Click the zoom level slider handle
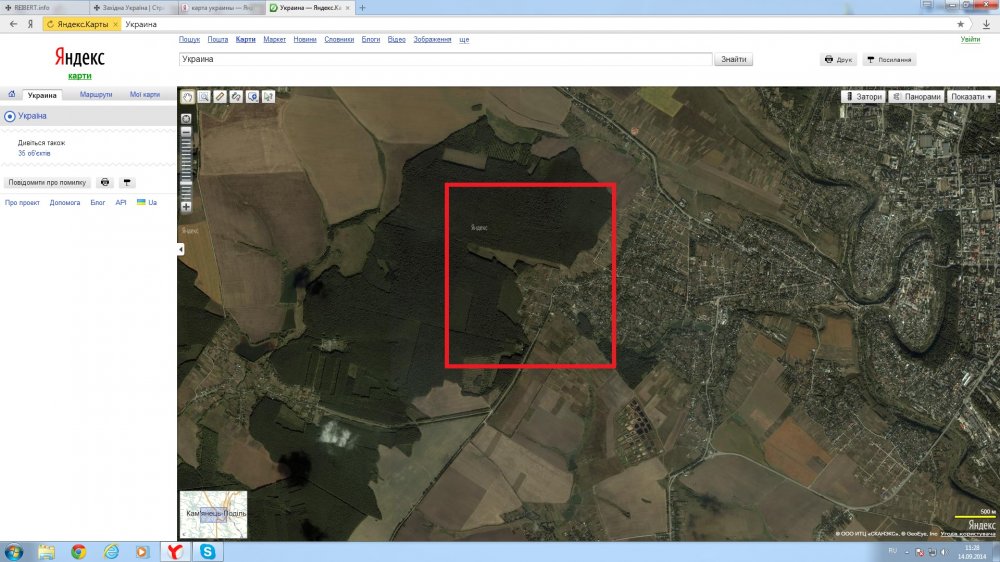Image resolution: width=1000 pixels, height=562 pixels. pyautogui.click(x=186, y=184)
